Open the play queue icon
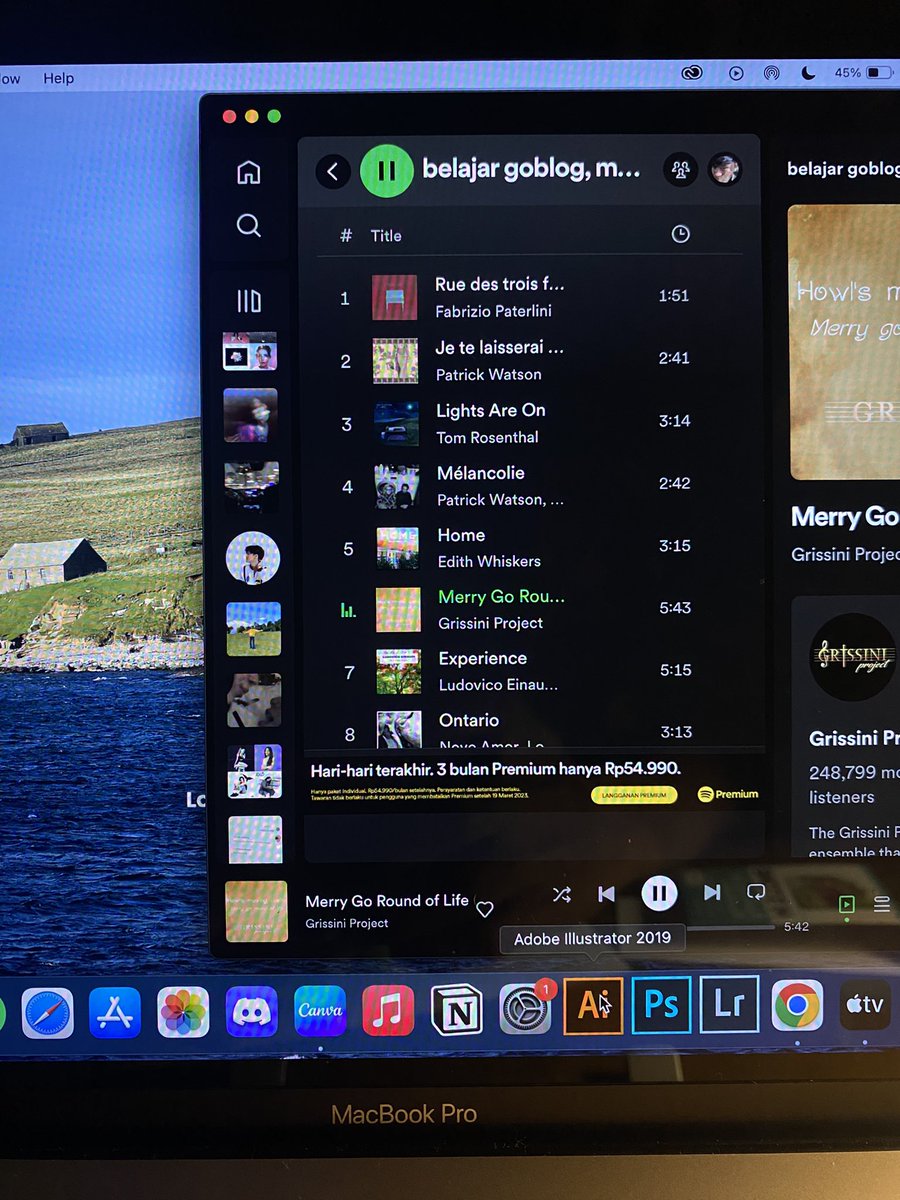The width and height of the screenshot is (900, 1200). click(881, 904)
